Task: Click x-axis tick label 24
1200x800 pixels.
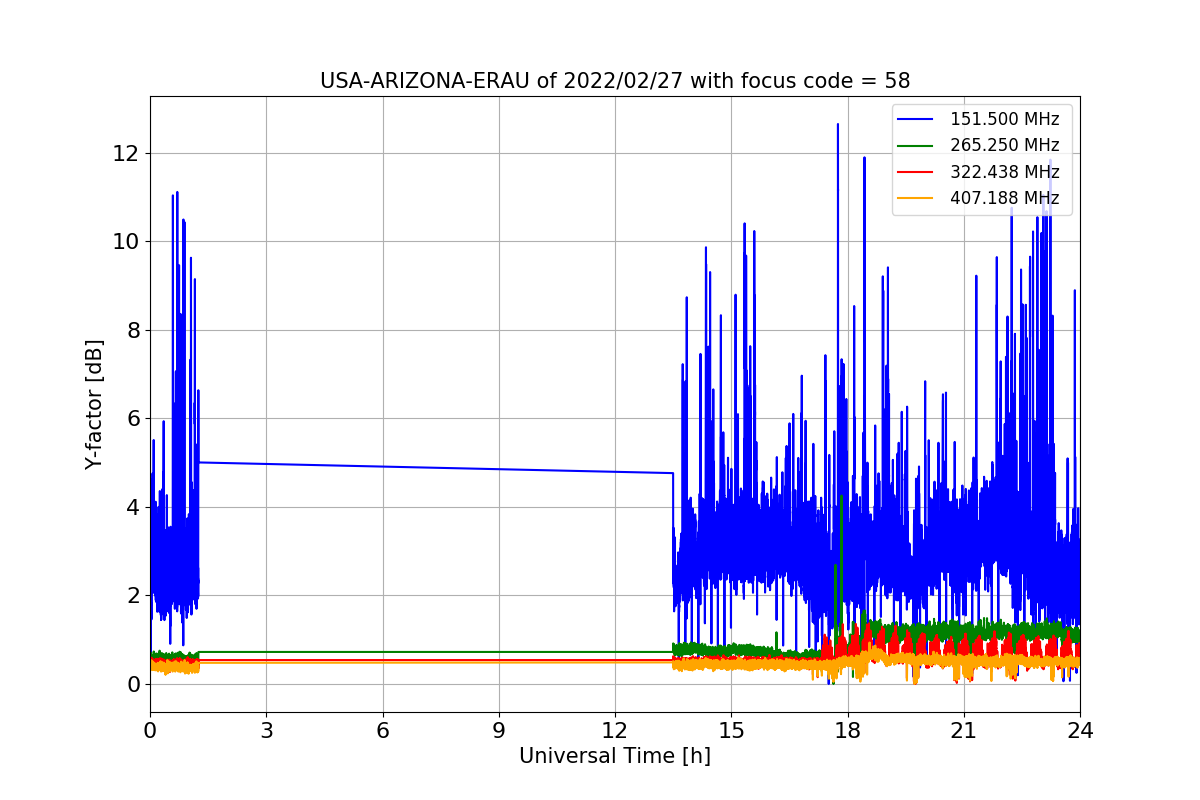Action: click(x=1080, y=730)
